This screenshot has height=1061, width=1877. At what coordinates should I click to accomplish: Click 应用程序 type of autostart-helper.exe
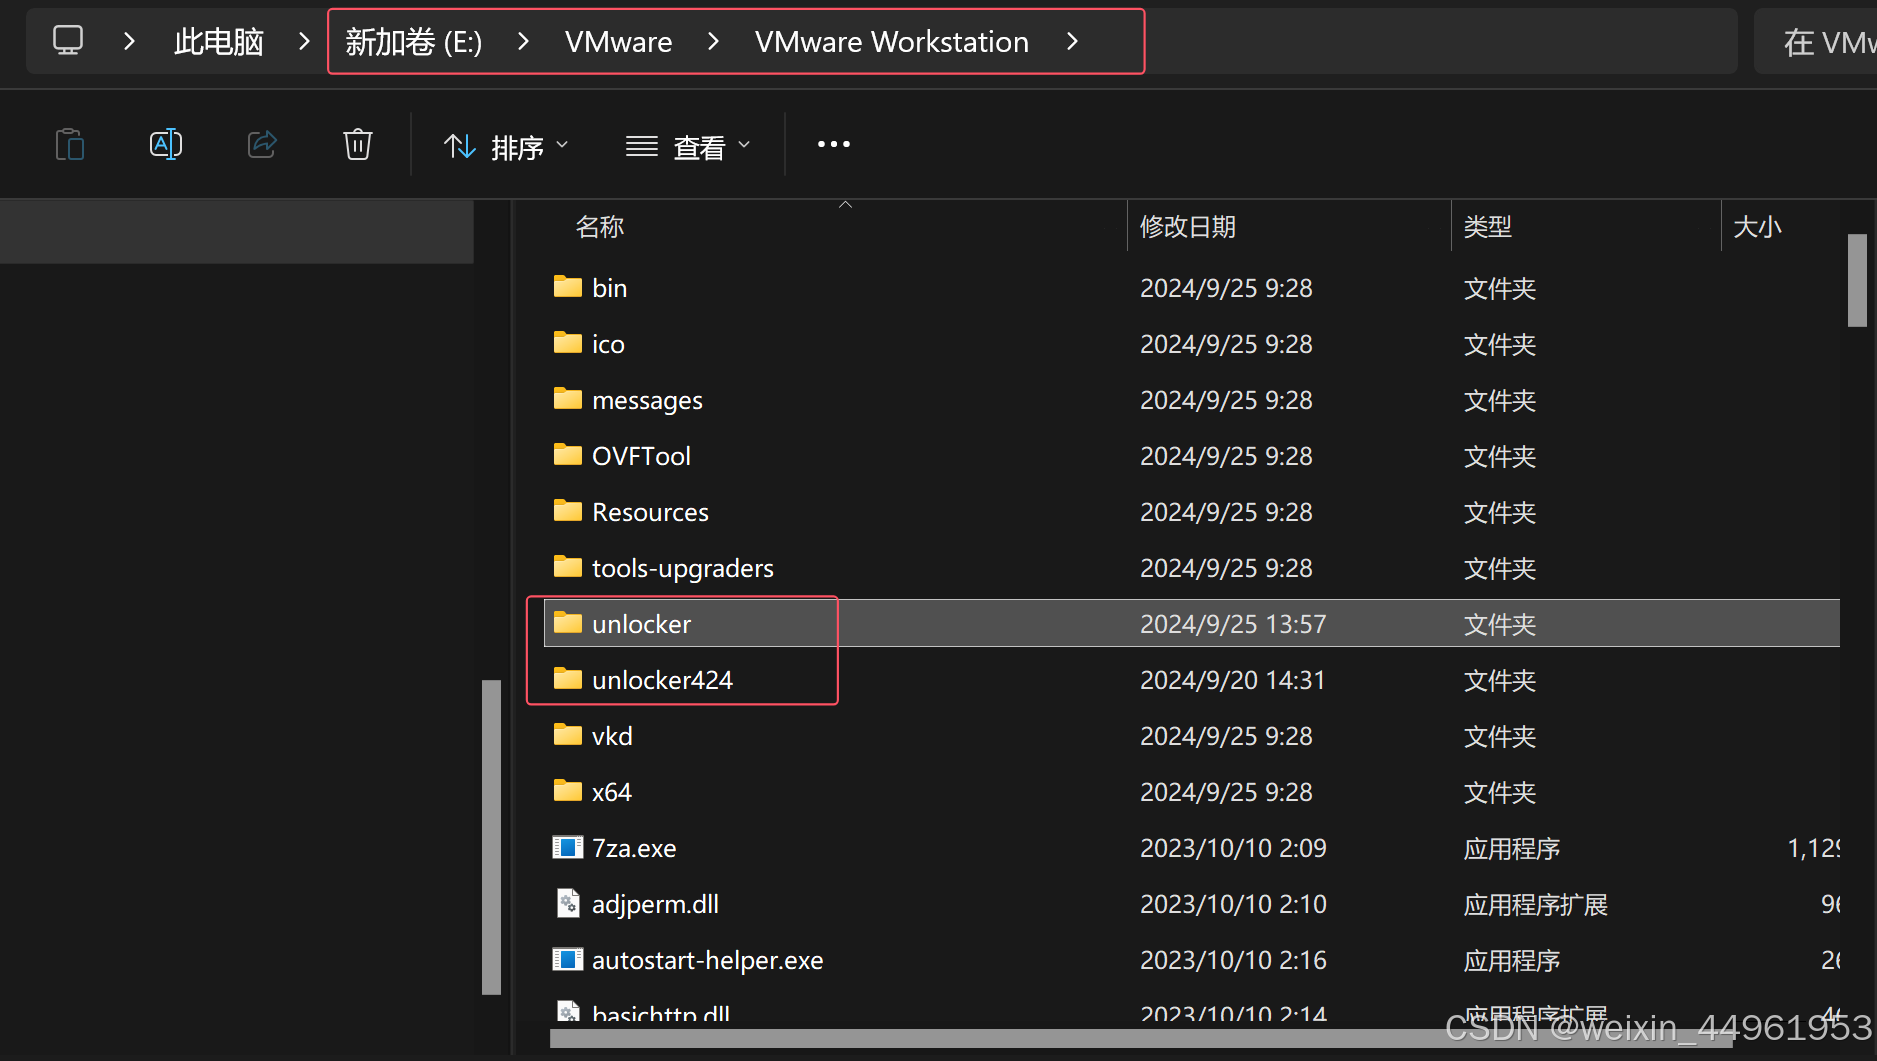pos(1511,961)
